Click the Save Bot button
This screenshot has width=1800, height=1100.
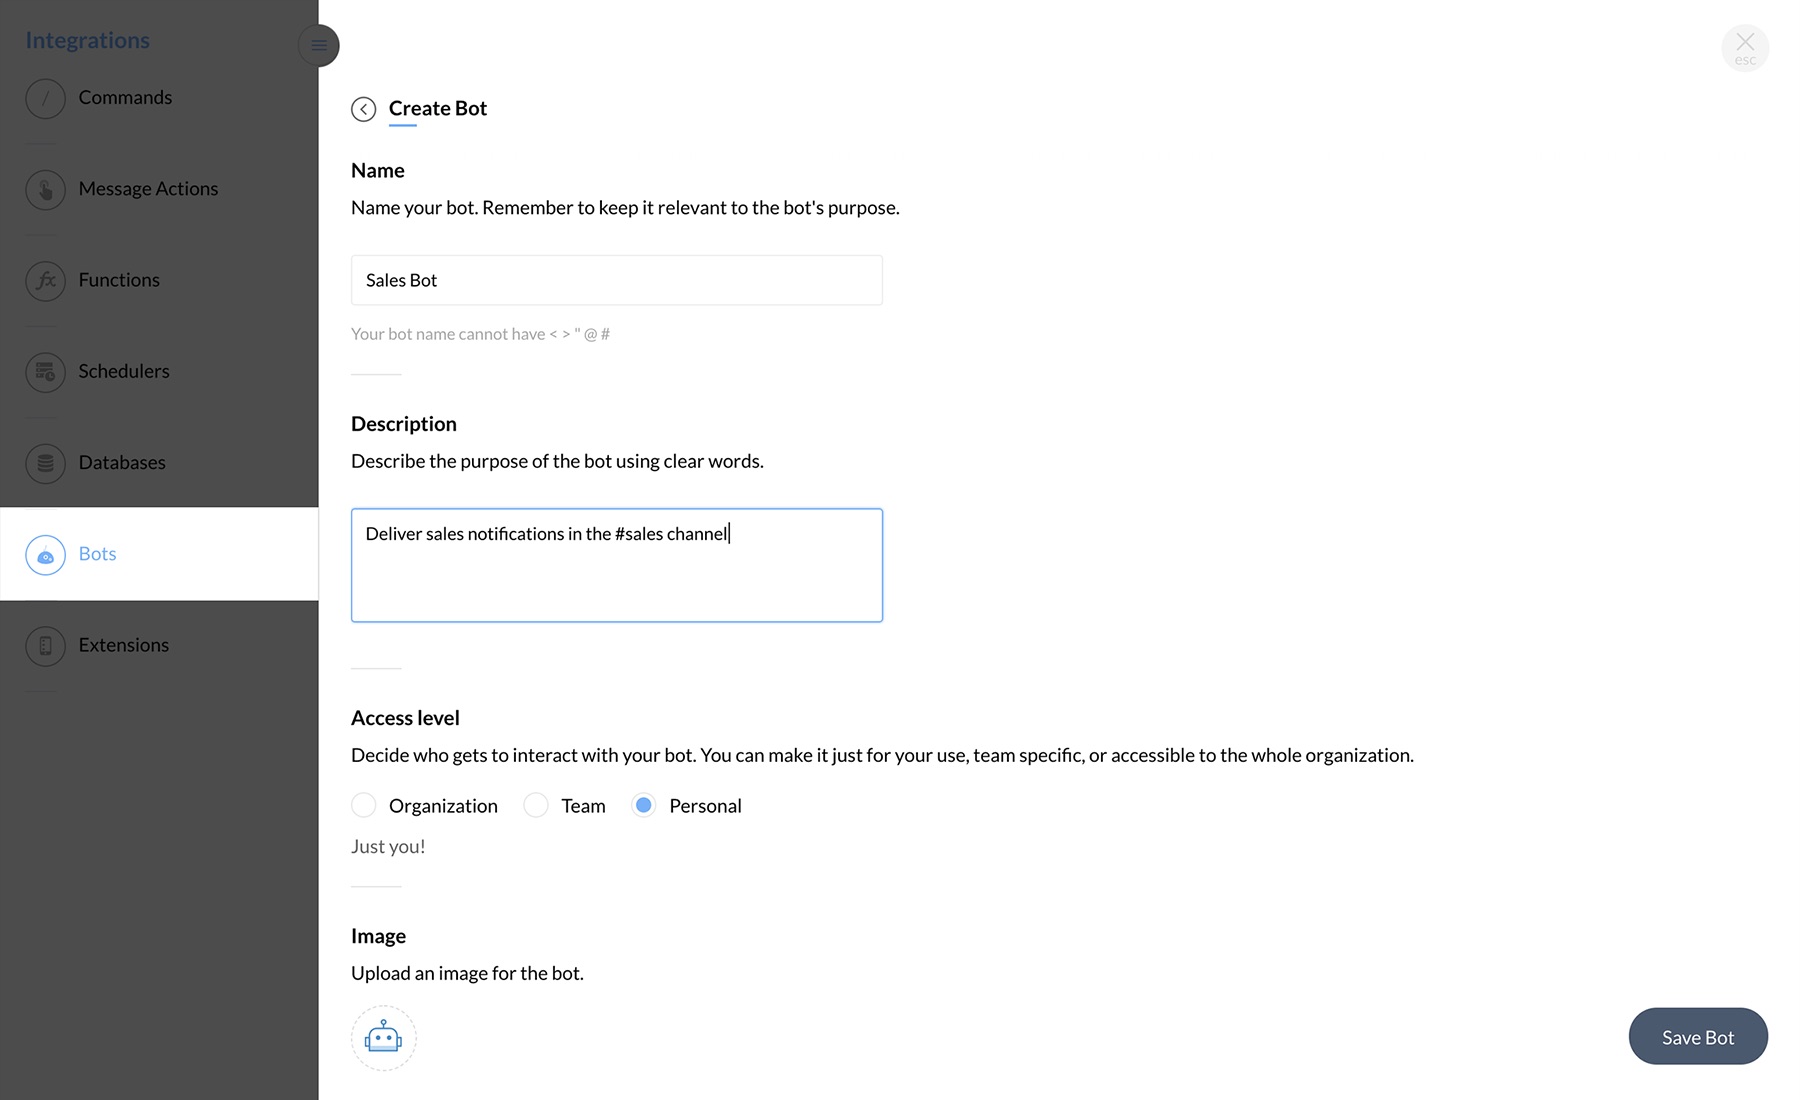click(x=1698, y=1037)
